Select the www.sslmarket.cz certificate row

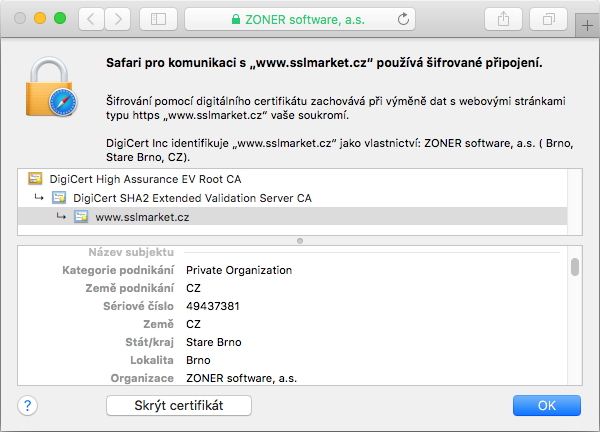(292, 217)
